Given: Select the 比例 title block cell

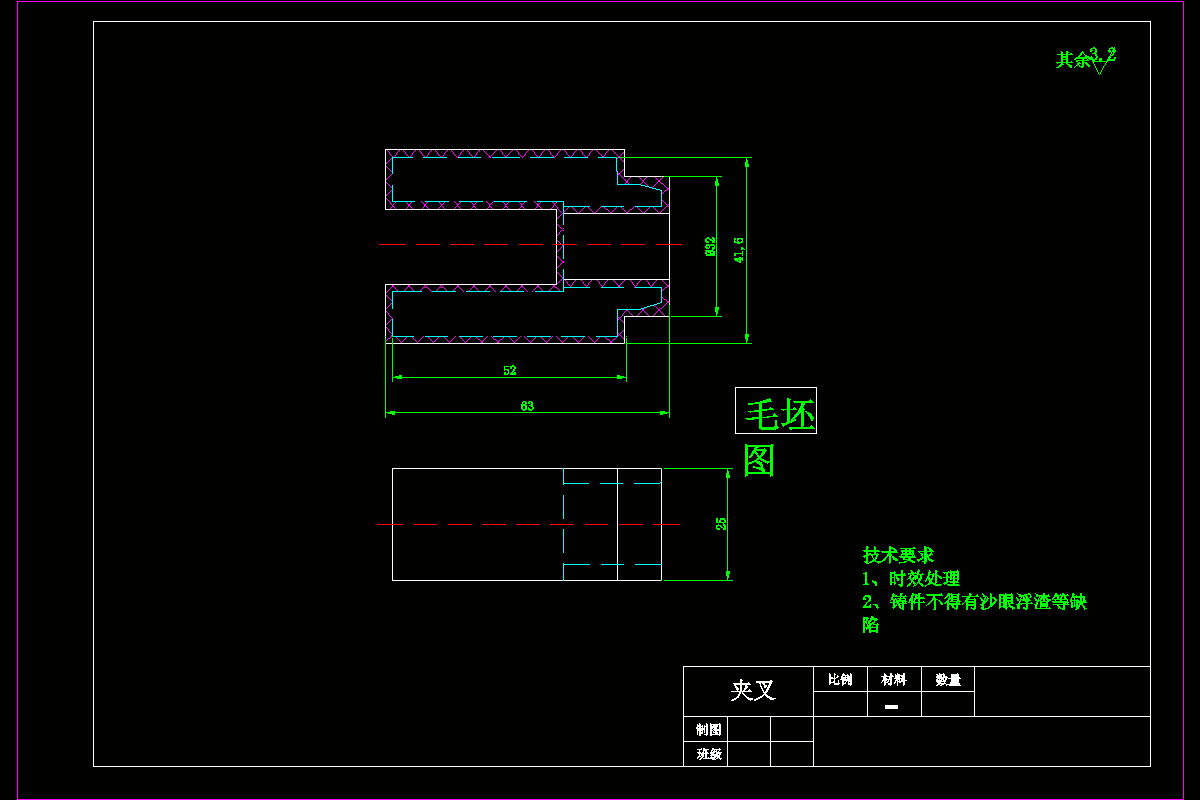Looking at the screenshot, I should pos(840,680).
